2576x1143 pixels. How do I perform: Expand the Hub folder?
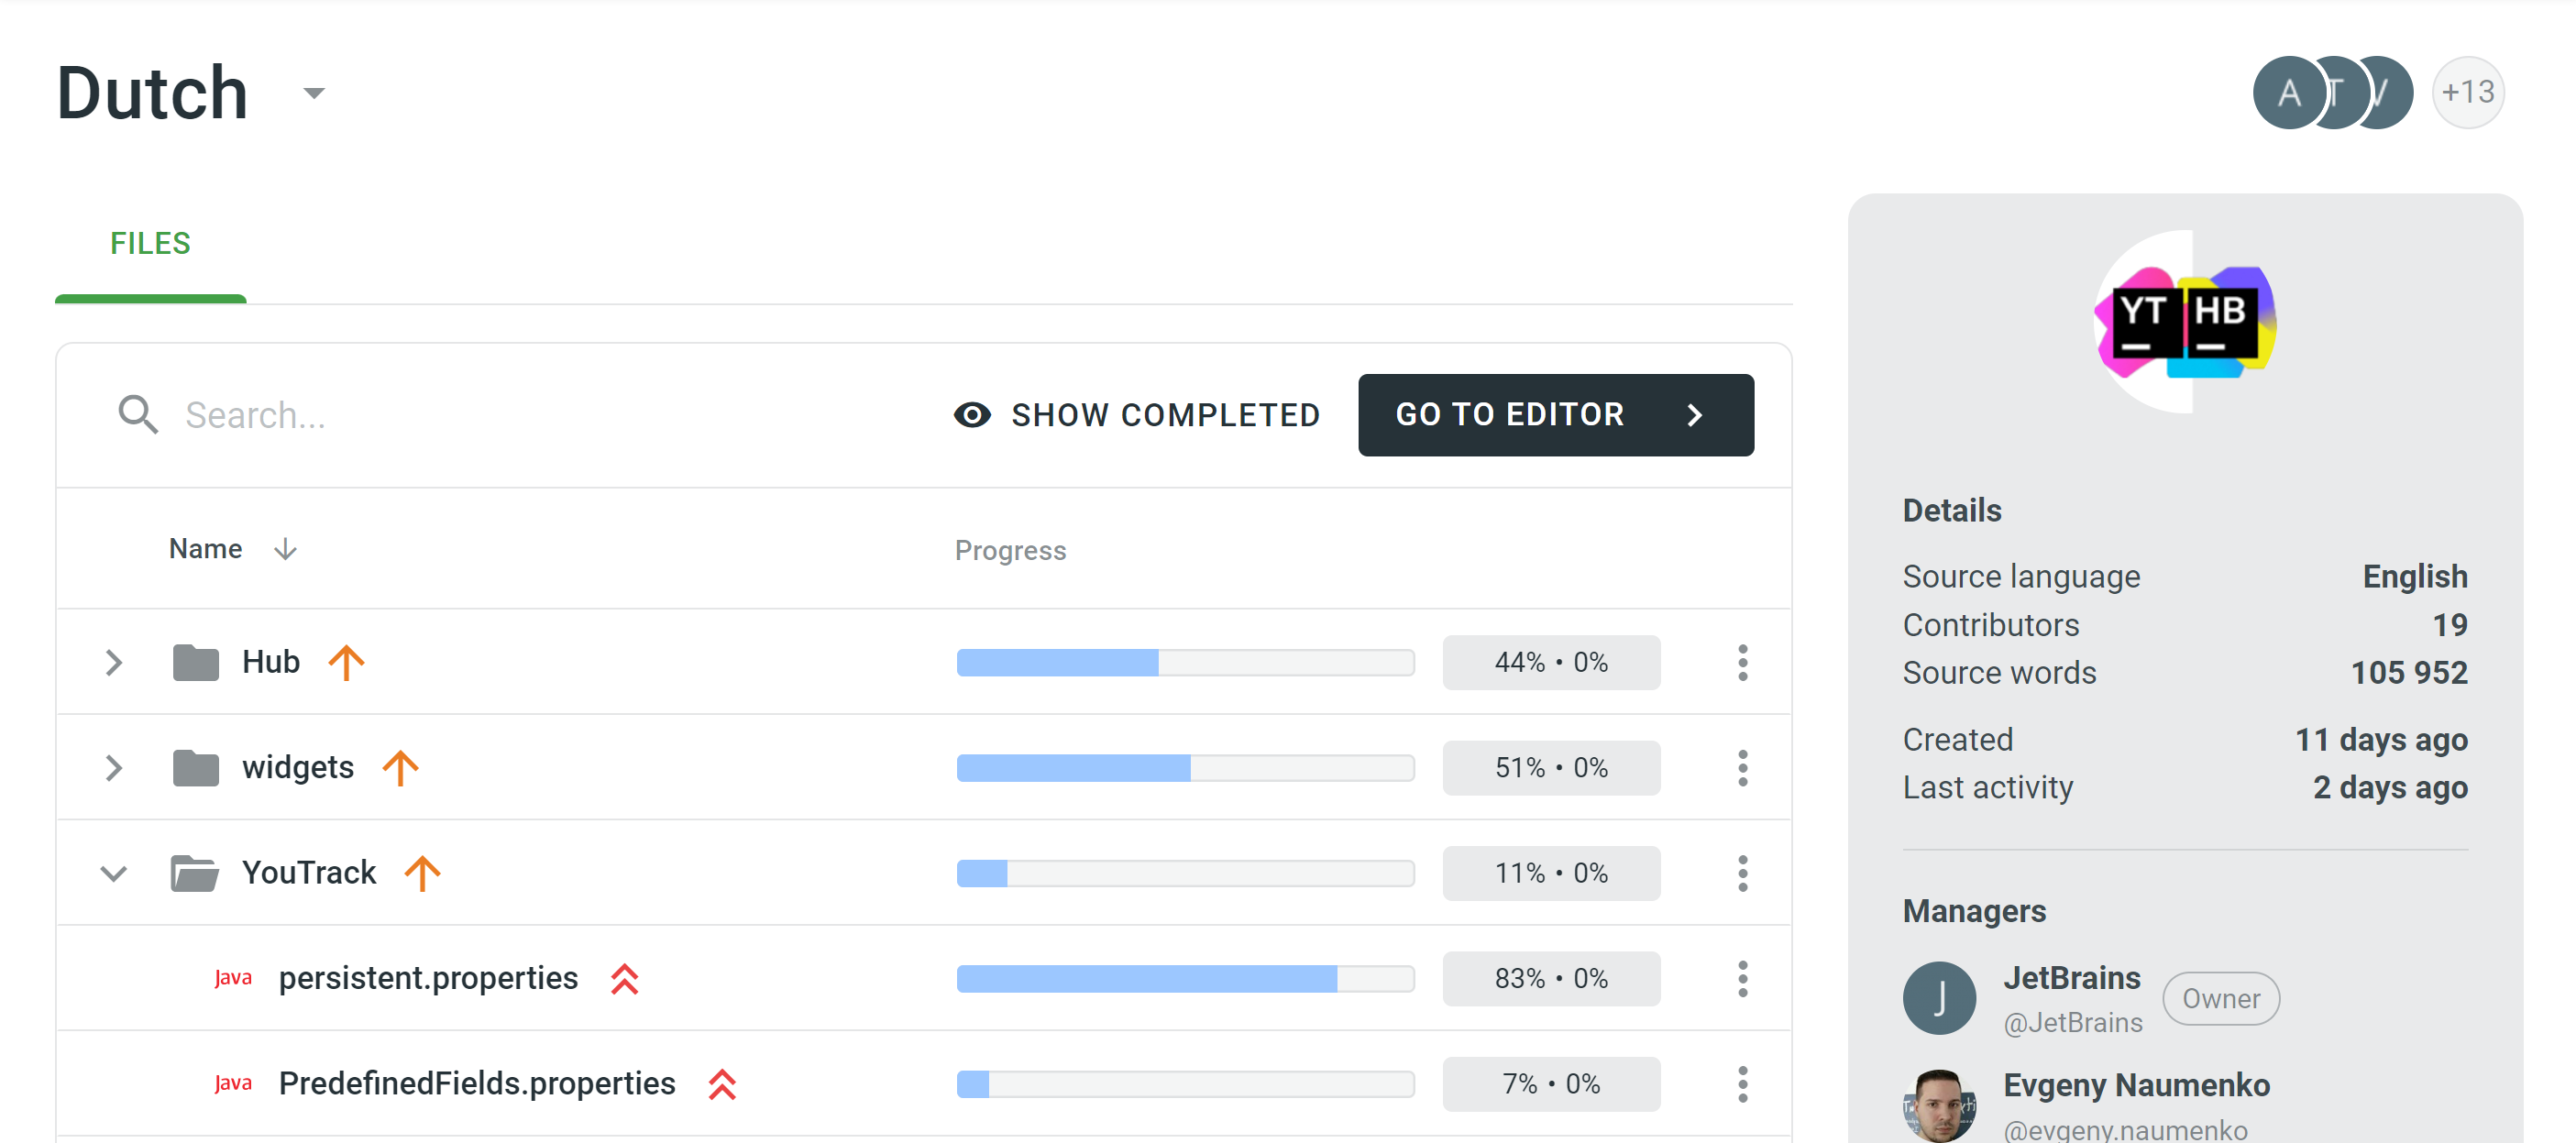tap(114, 662)
